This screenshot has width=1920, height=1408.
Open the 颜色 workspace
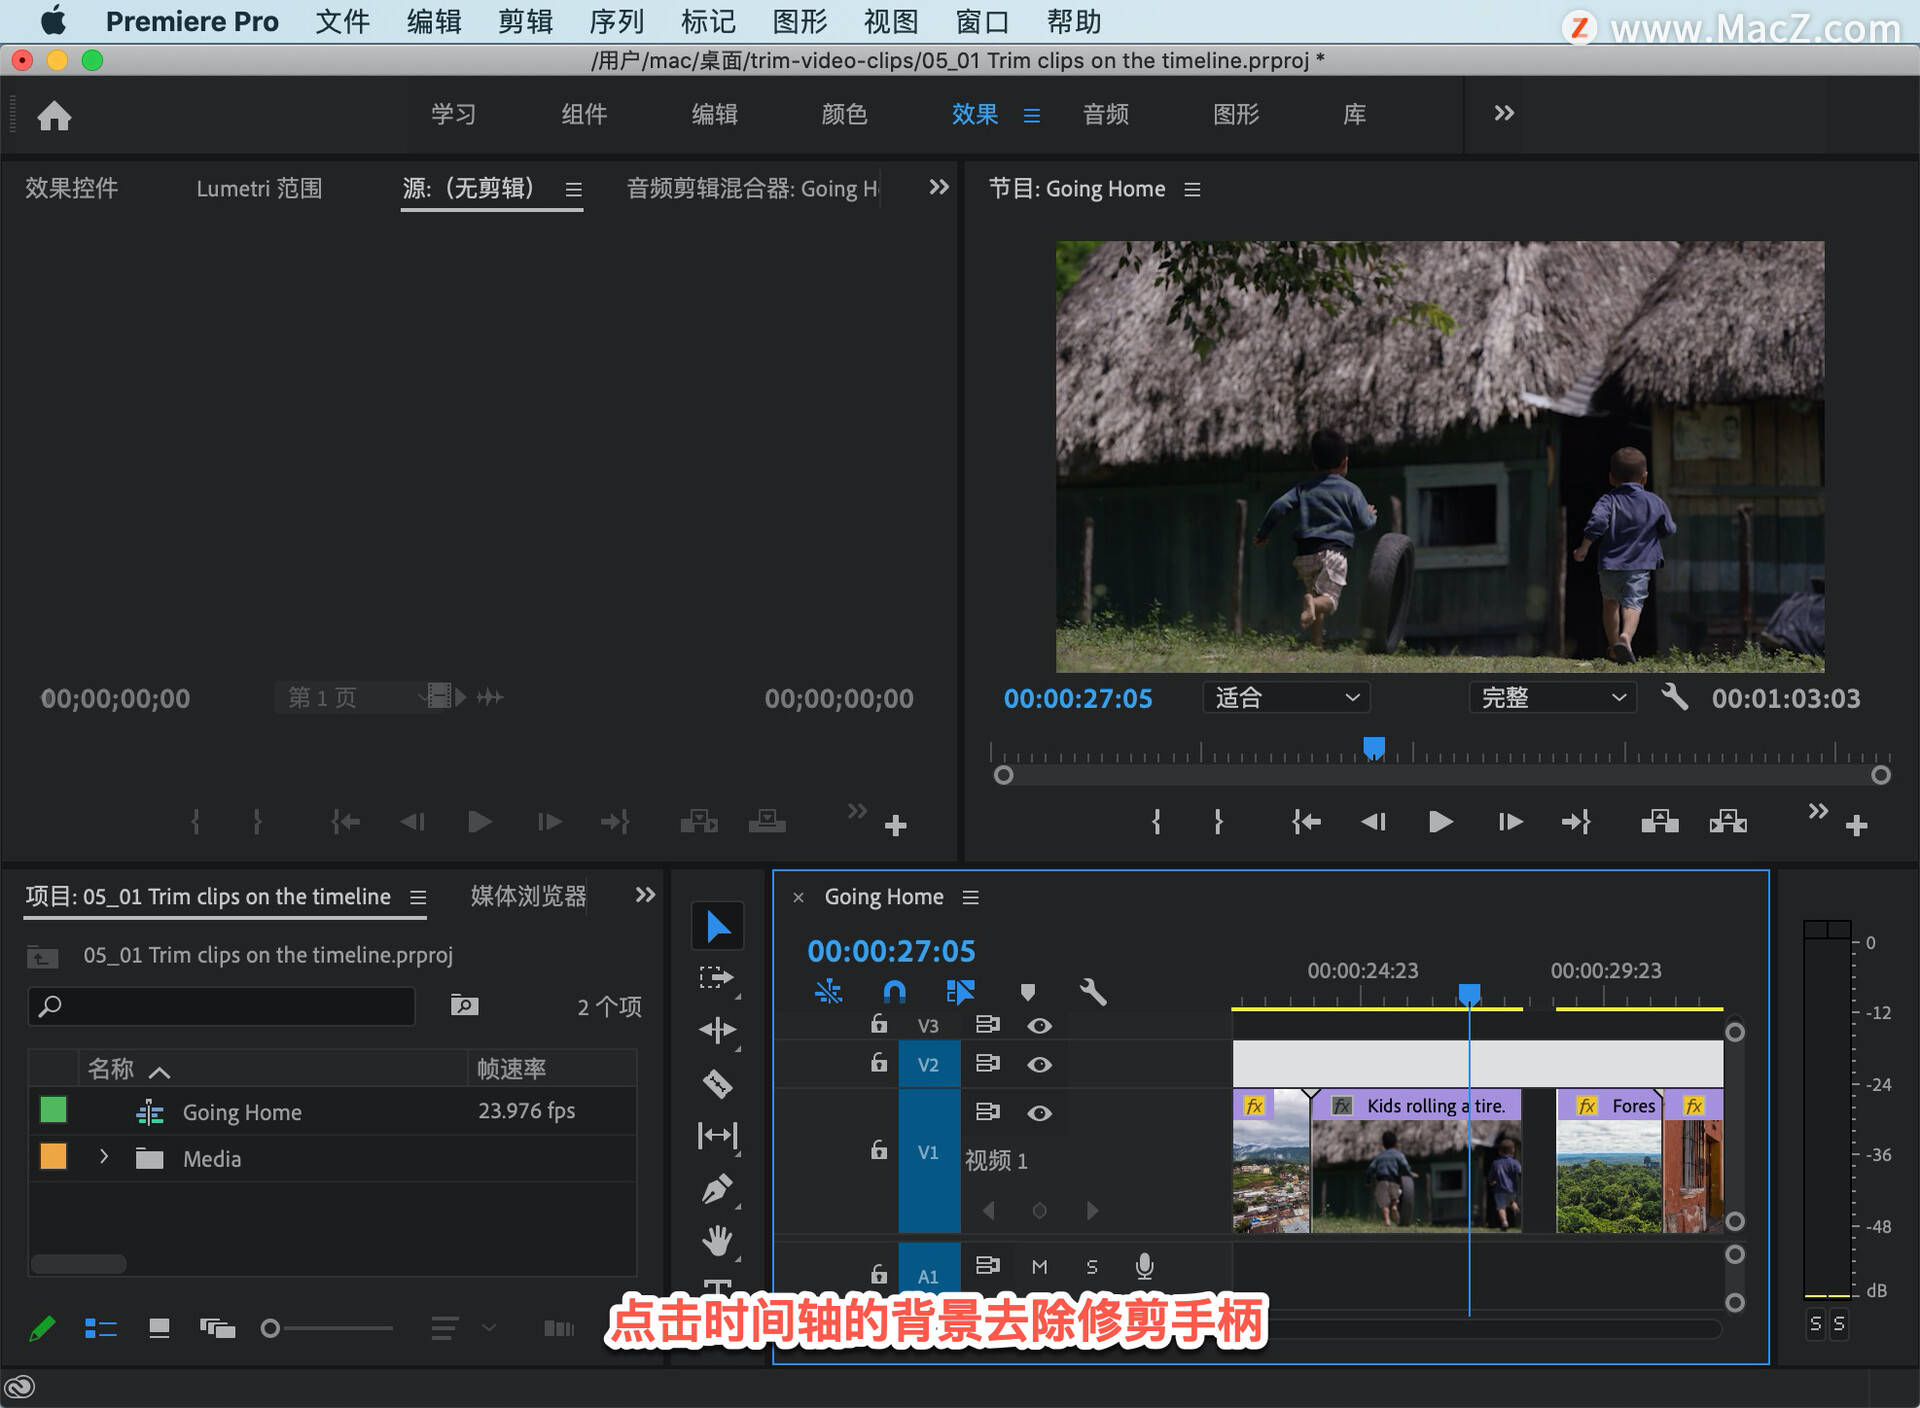coord(844,114)
